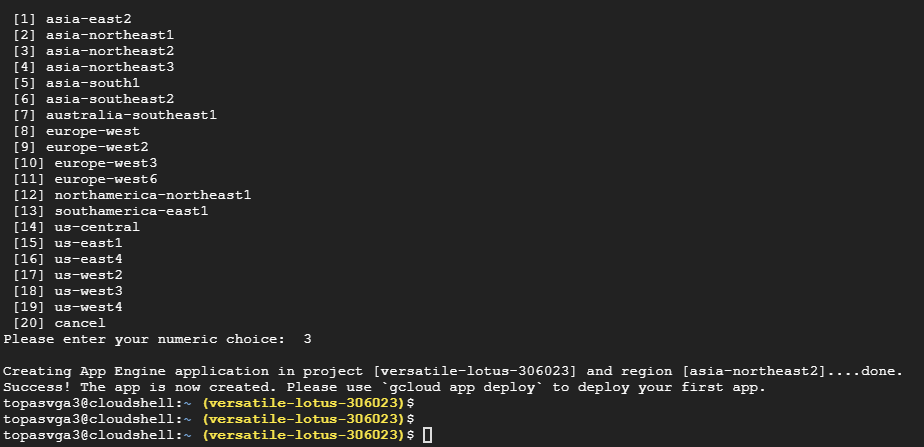This screenshot has width=924, height=447.
Task: Click the first 'versatile-lotus-306023' yellow prompt
Action: 304,403
